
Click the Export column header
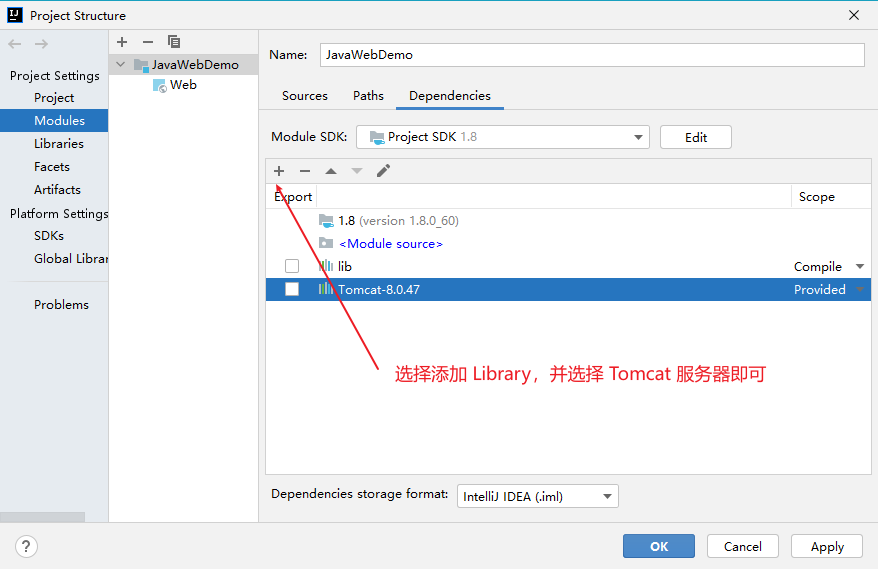pos(292,197)
